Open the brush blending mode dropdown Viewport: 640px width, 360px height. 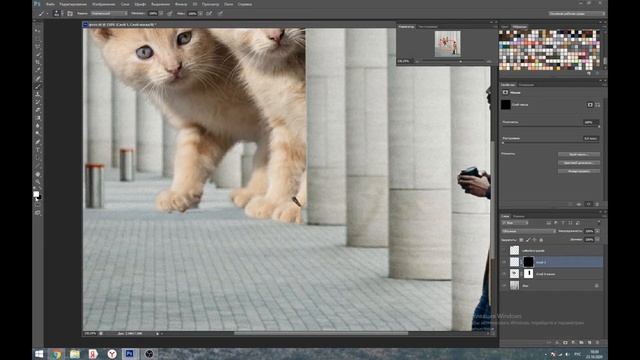[109, 13]
